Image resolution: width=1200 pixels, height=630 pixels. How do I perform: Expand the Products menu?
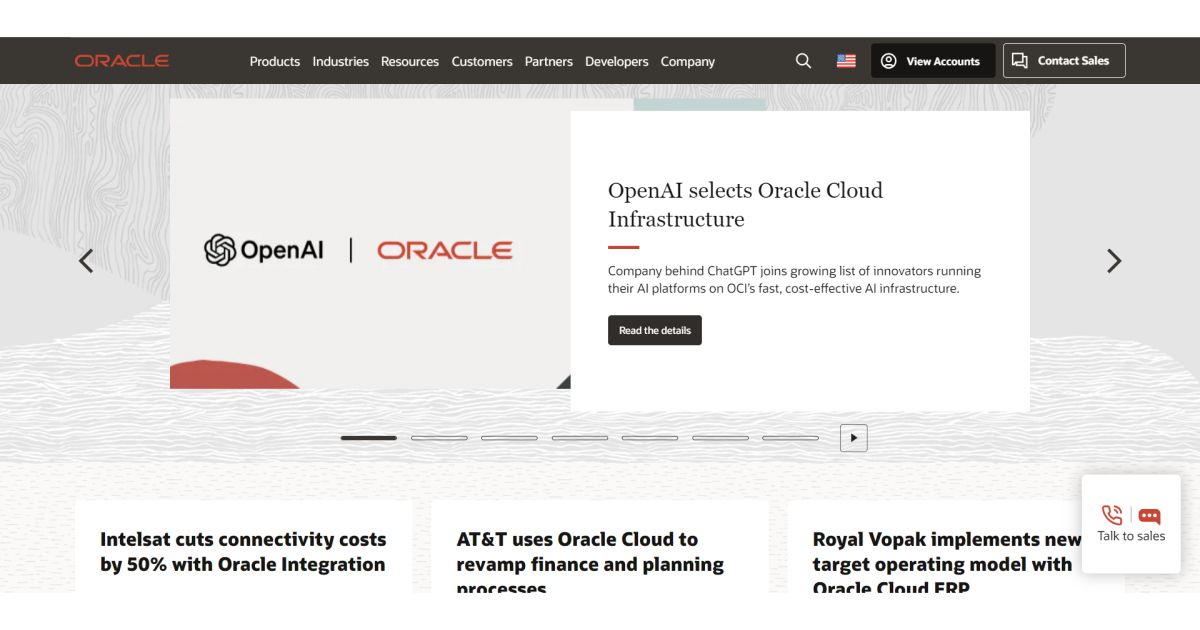[274, 61]
